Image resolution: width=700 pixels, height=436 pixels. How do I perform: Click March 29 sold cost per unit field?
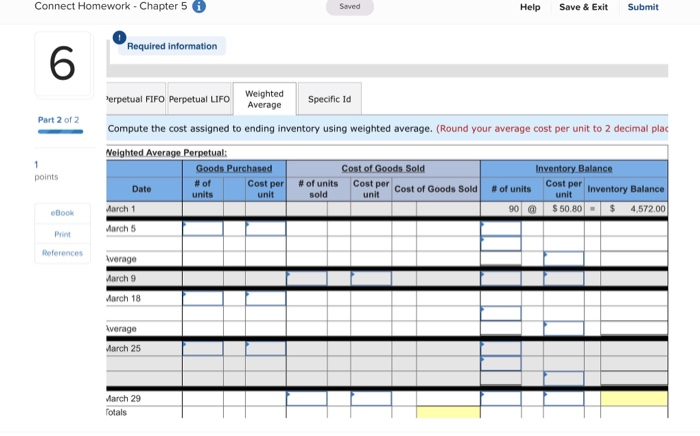(371, 399)
